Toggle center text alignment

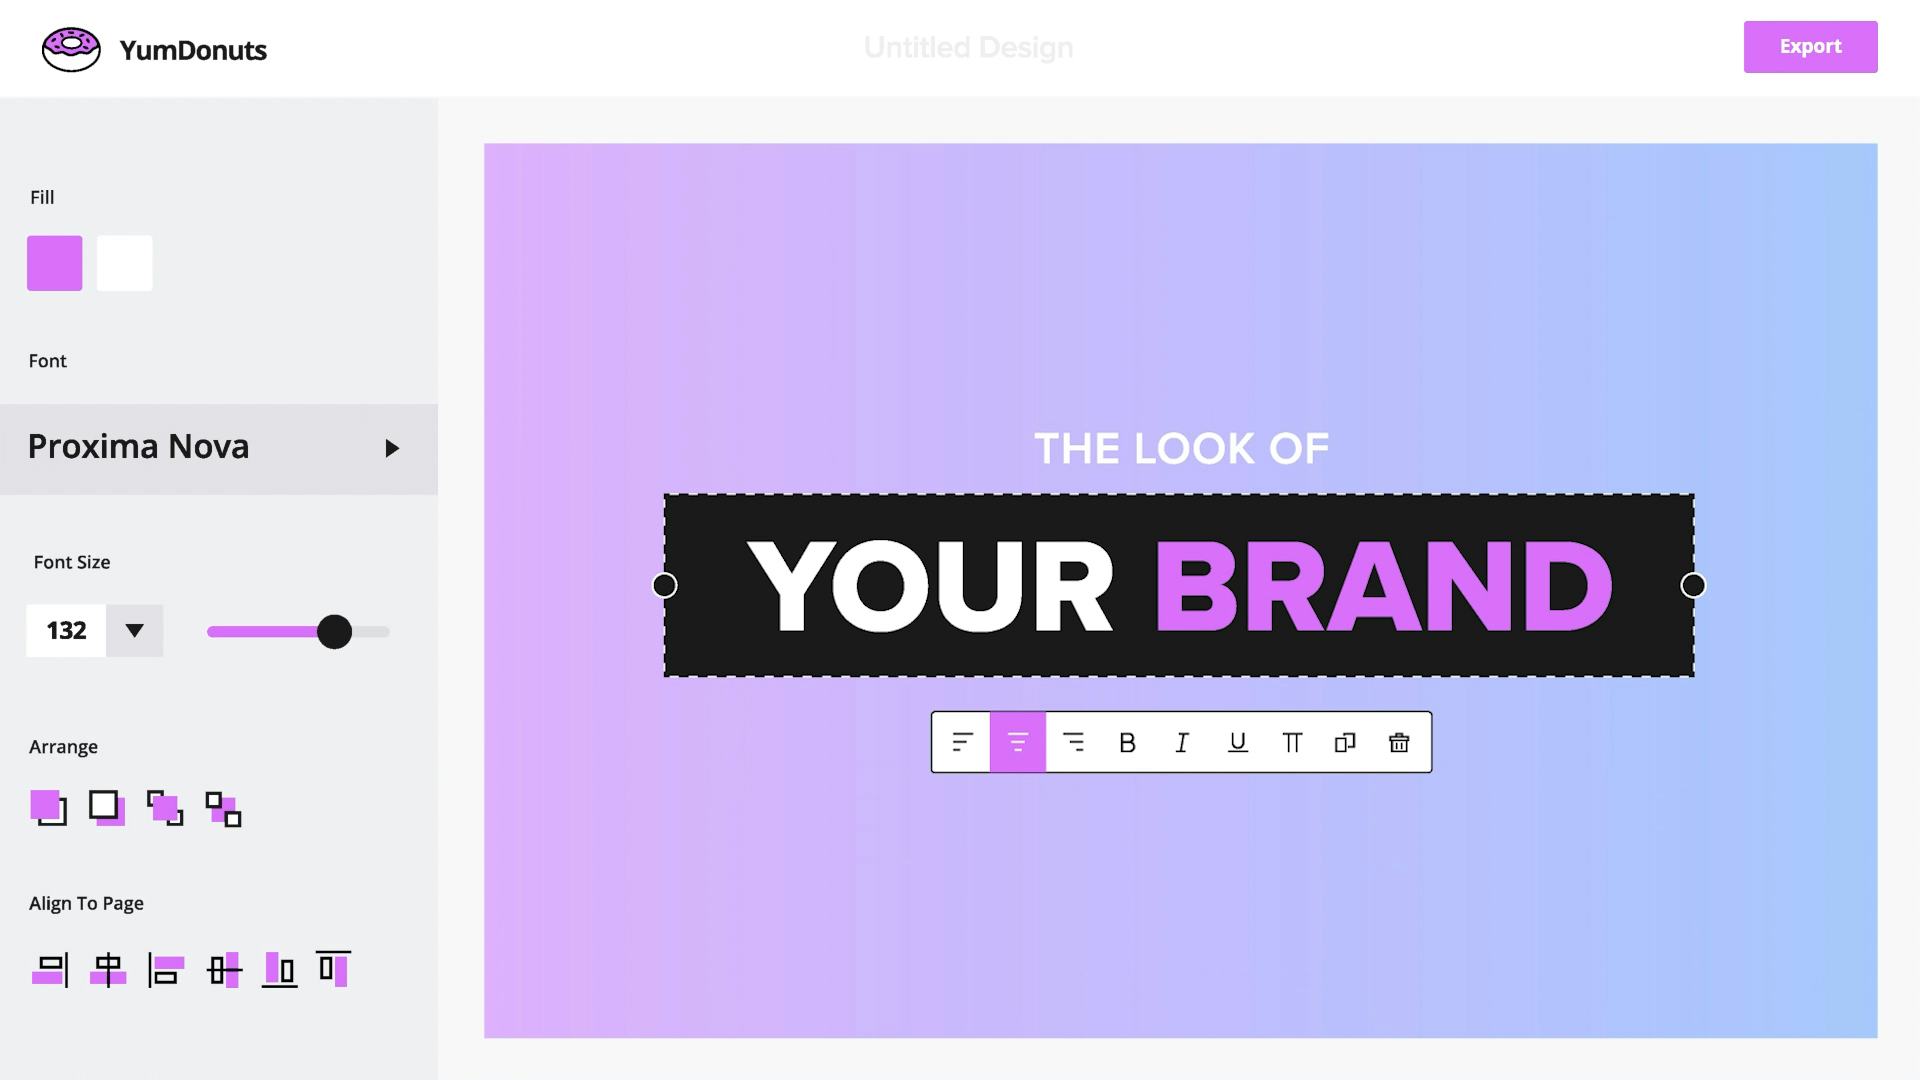coord(1018,742)
